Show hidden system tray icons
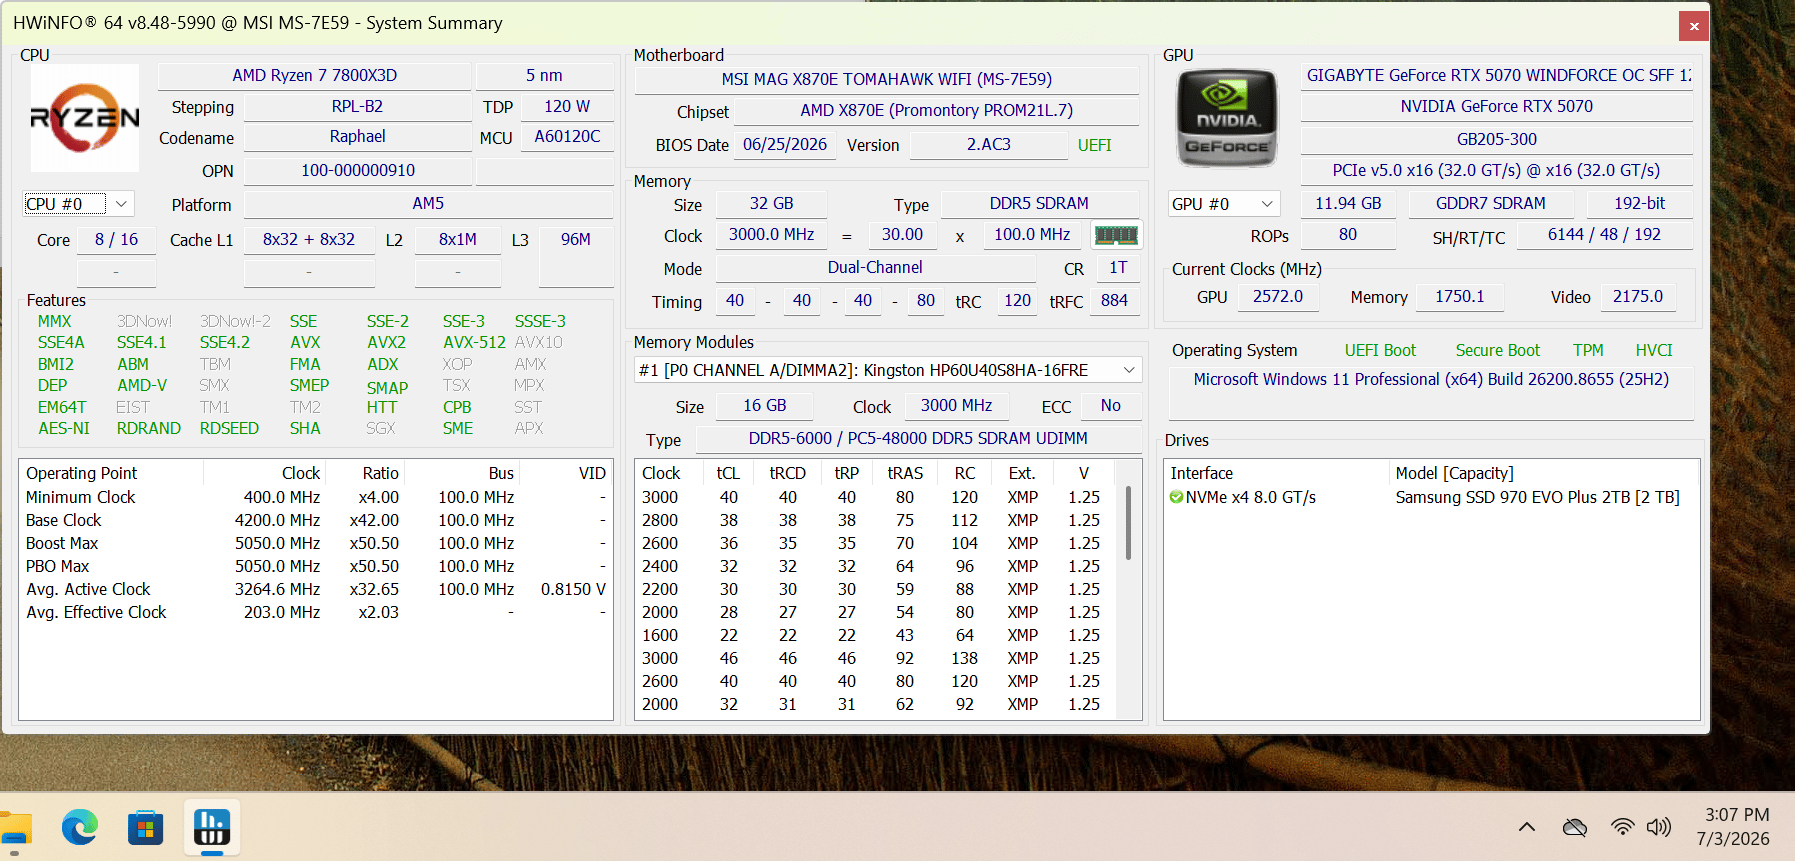The height and width of the screenshot is (861, 1795). [x=1526, y=827]
